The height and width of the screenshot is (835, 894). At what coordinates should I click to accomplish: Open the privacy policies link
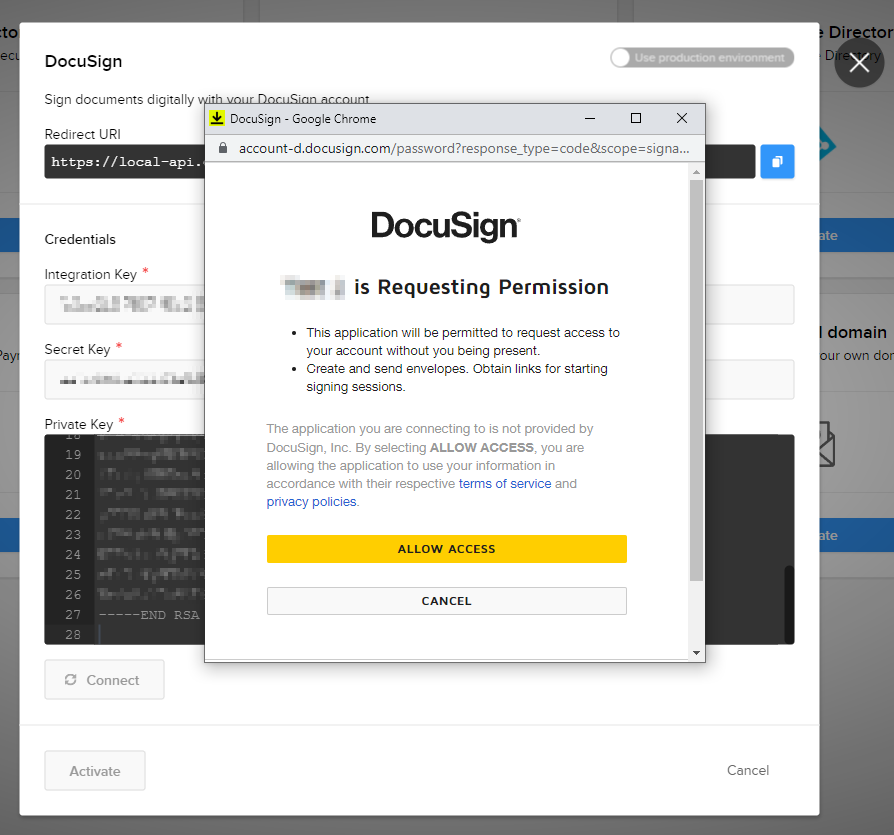coord(313,502)
